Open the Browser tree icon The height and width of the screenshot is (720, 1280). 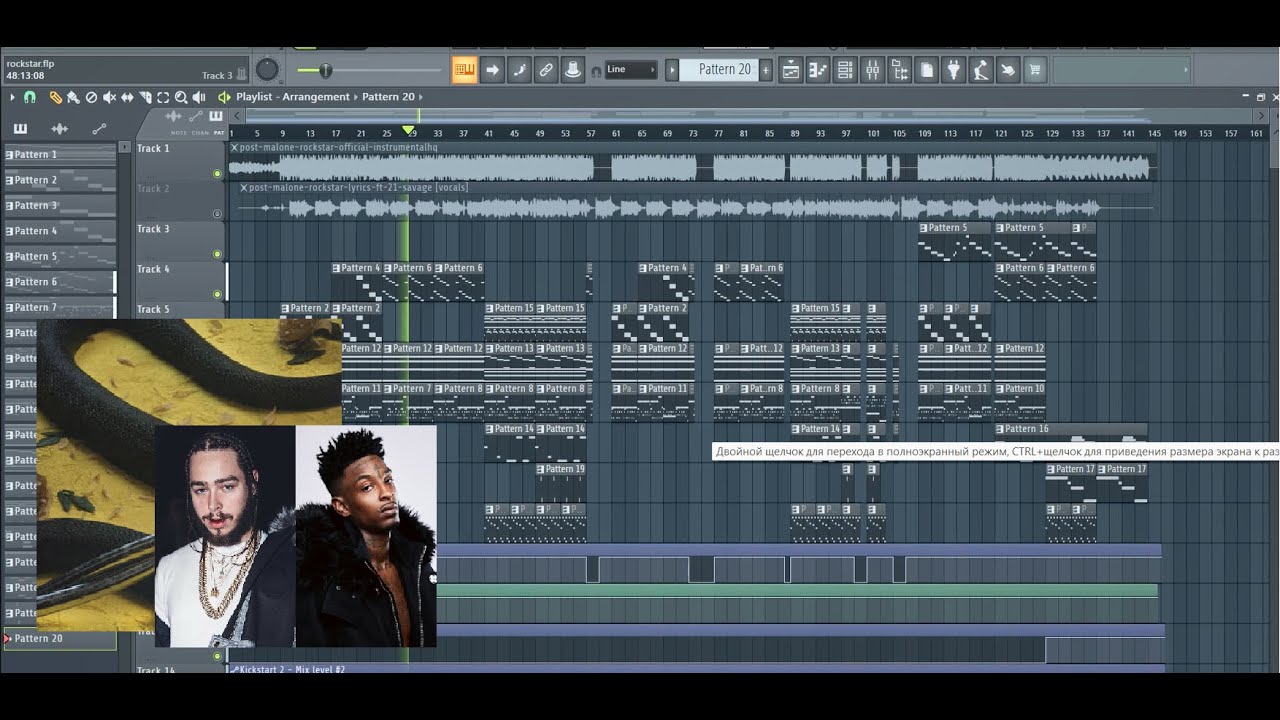900,70
